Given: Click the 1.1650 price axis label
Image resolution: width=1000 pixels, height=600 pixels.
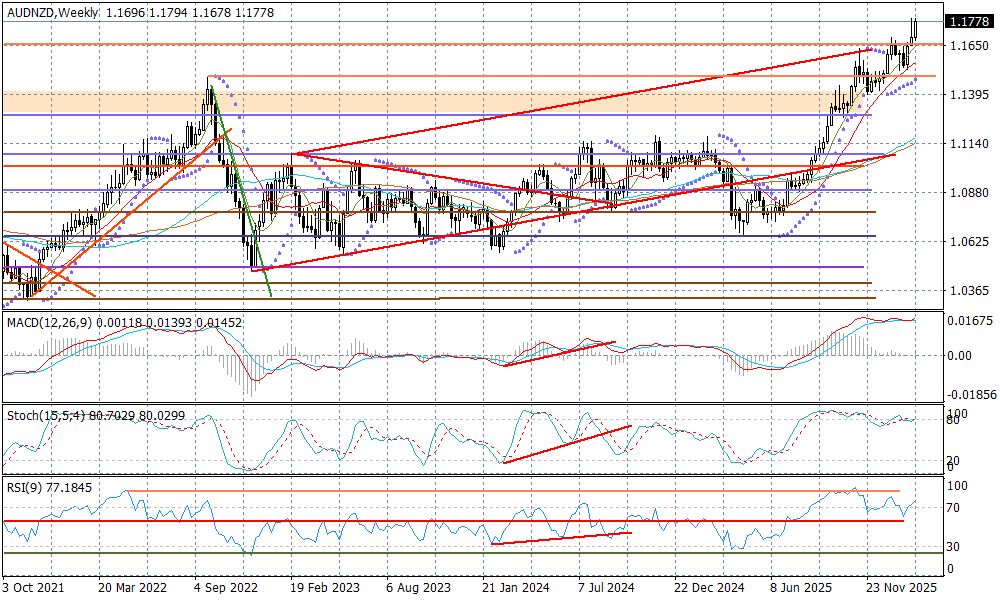Looking at the screenshot, I should 968,46.
